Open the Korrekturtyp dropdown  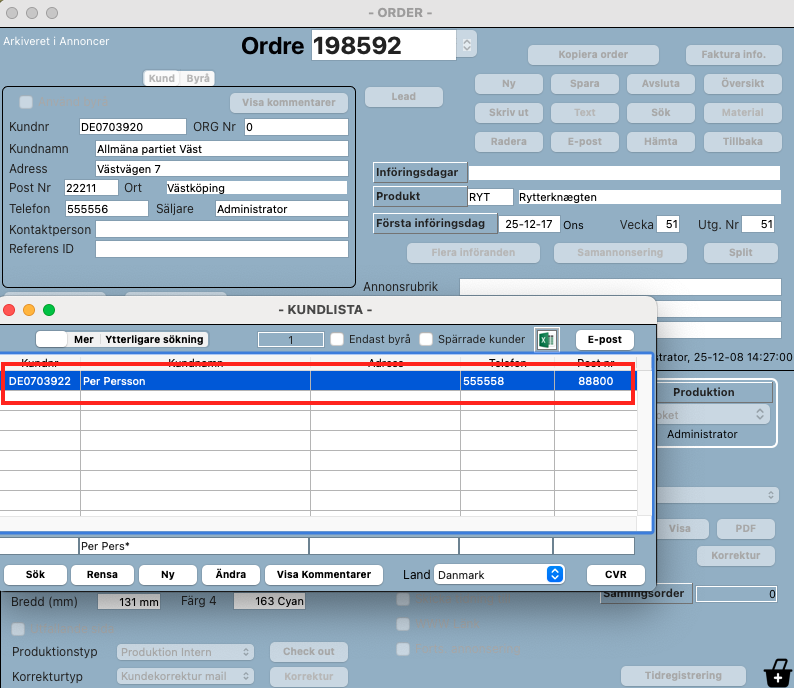point(186,677)
